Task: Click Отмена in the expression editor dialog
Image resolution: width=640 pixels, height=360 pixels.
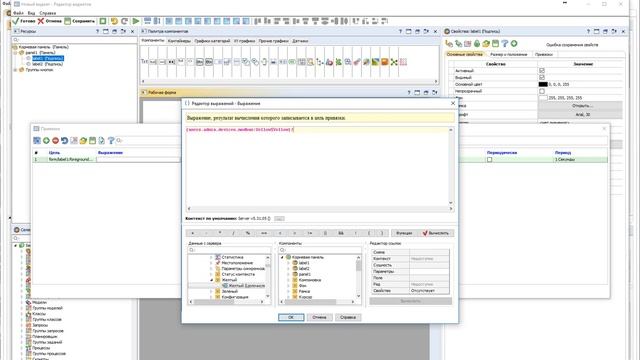Action: tap(319, 317)
